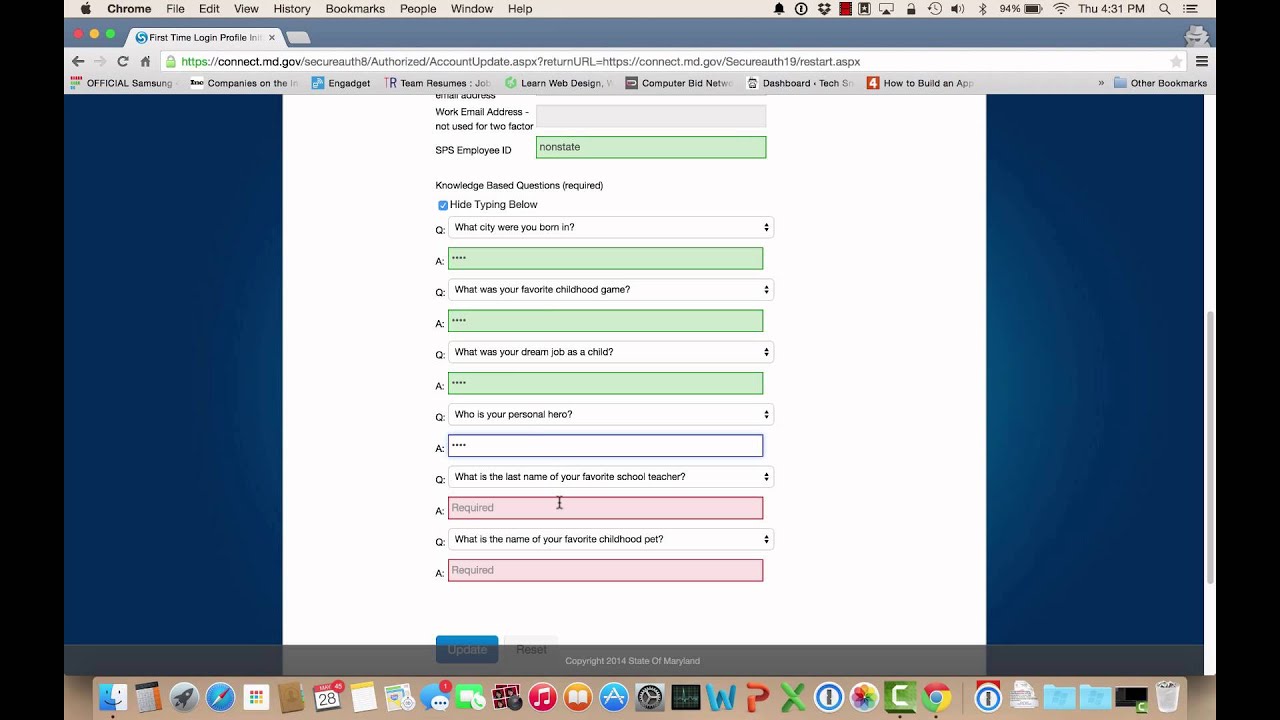Open OFFICIAL Samsung bookmark

(x=124, y=83)
